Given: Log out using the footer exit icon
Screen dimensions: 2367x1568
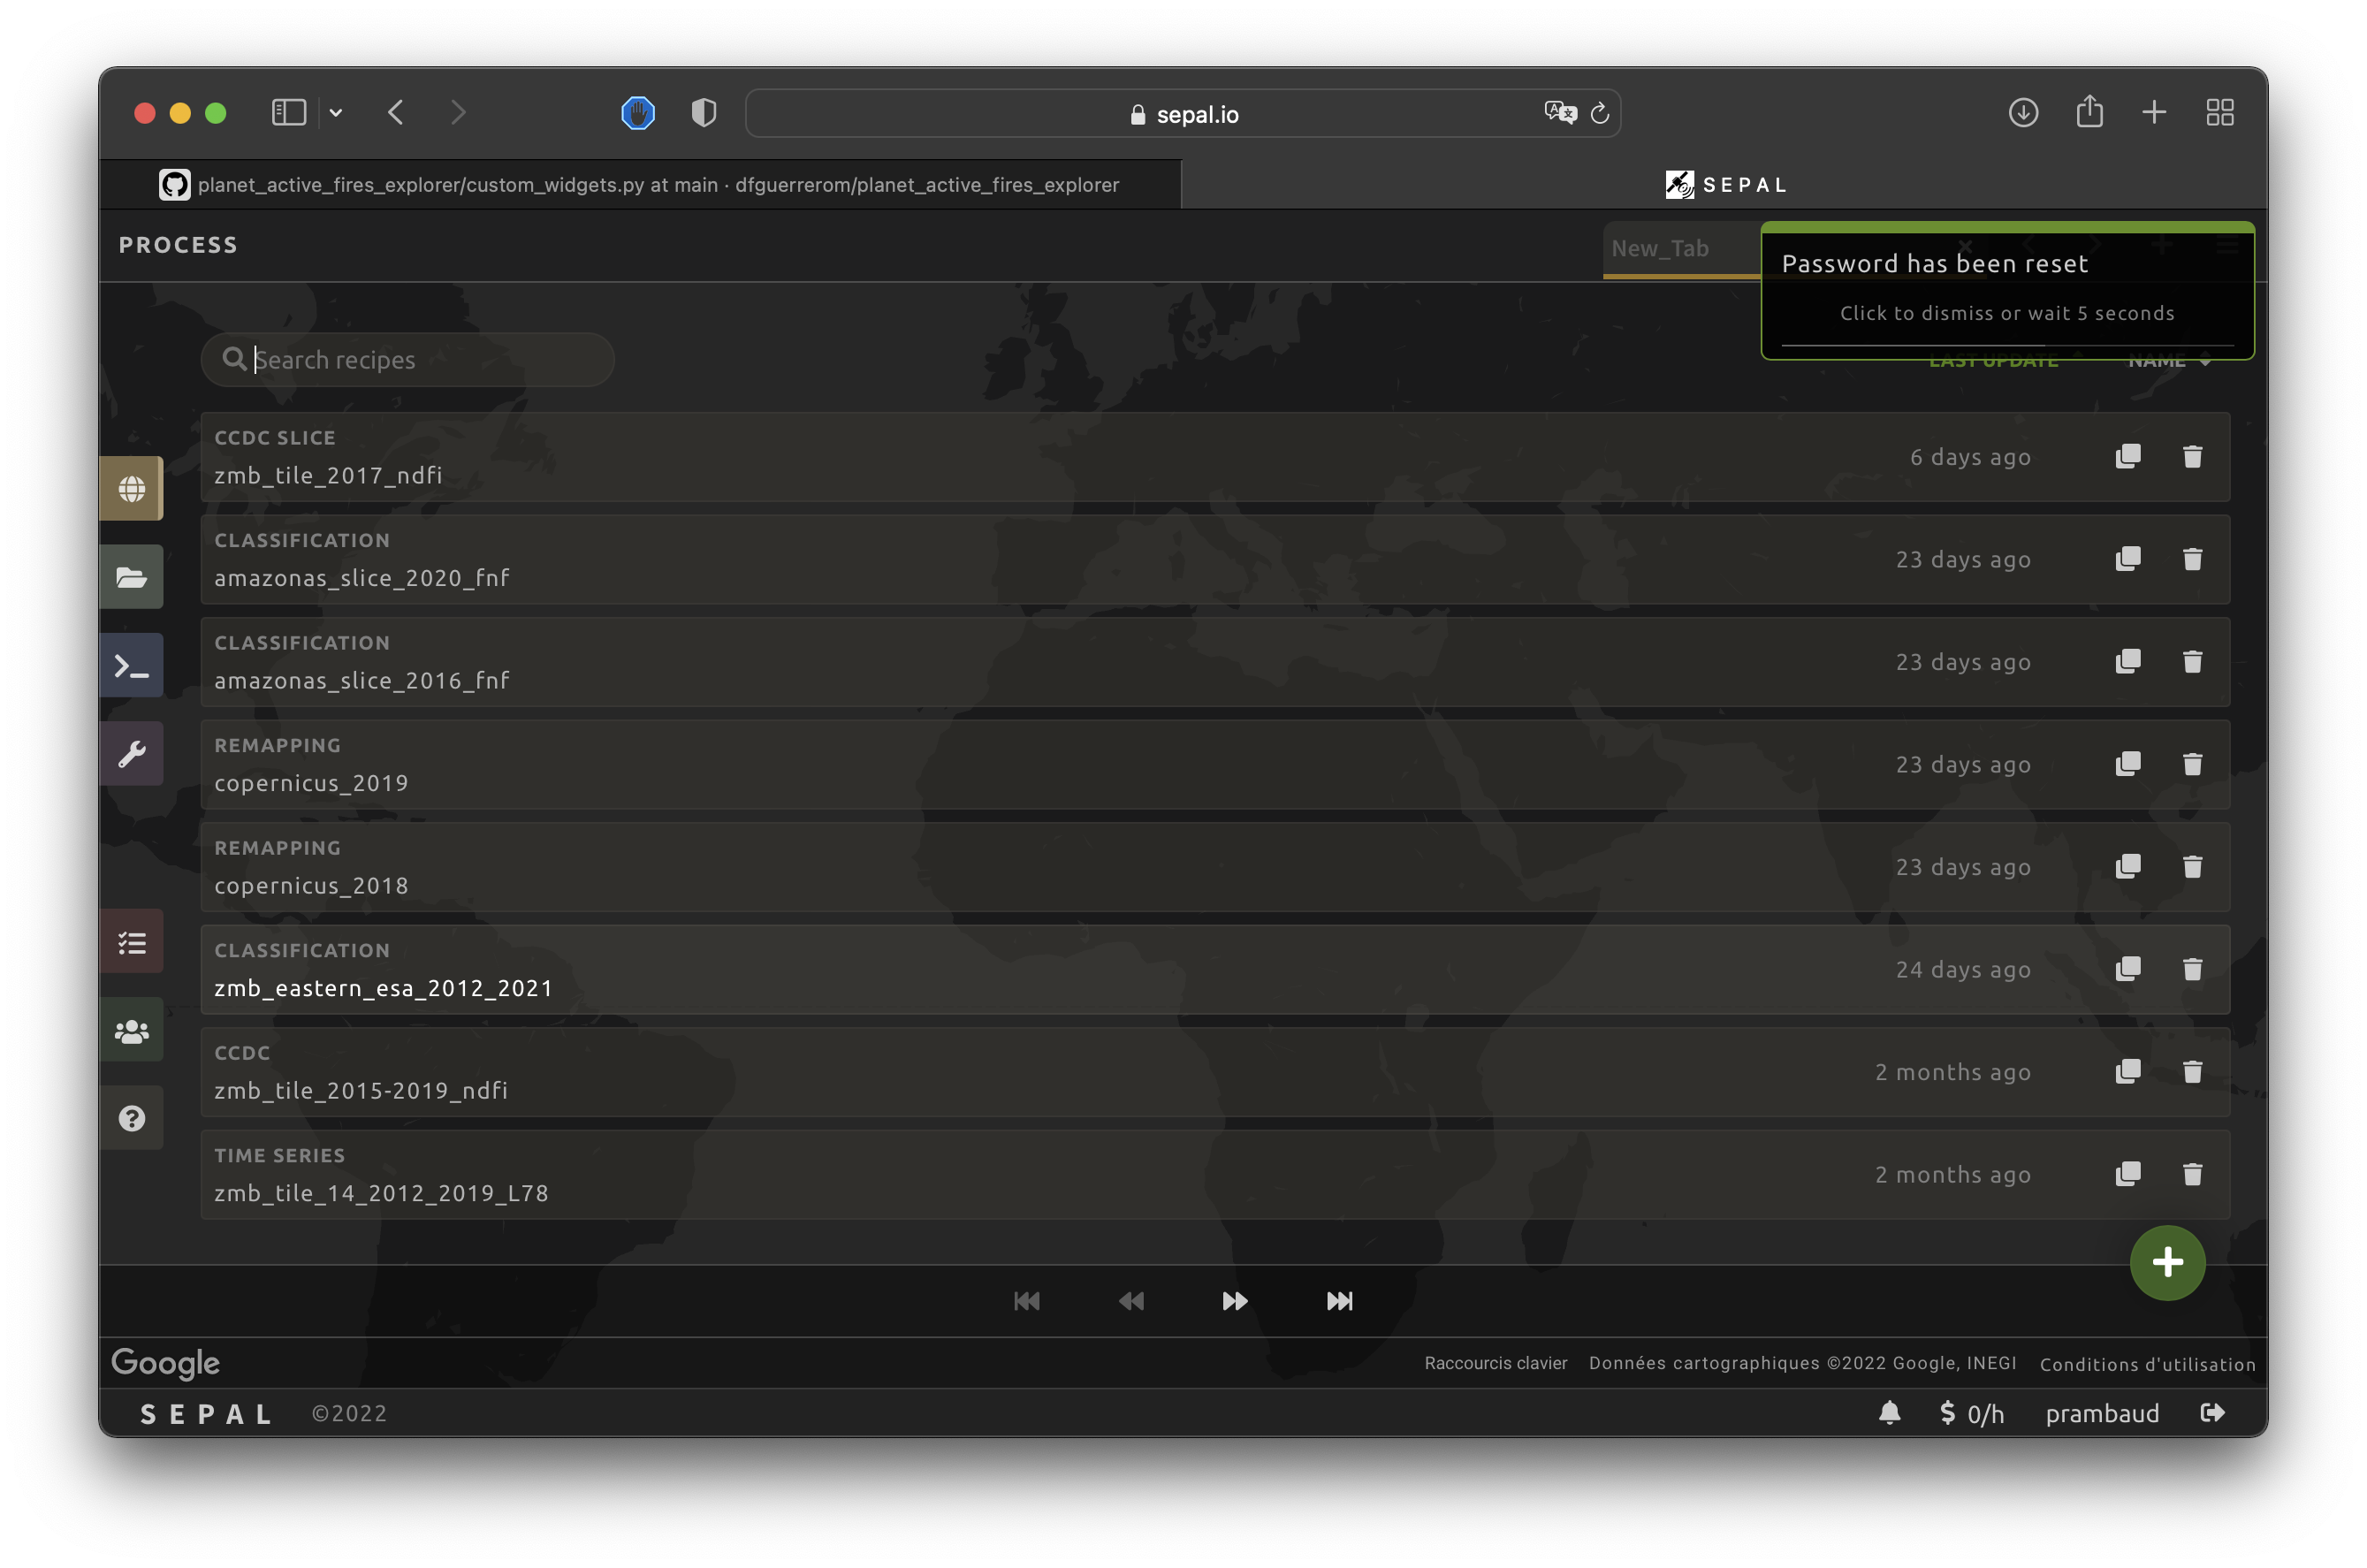Looking at the screenshot, I should (2212, 1413).
